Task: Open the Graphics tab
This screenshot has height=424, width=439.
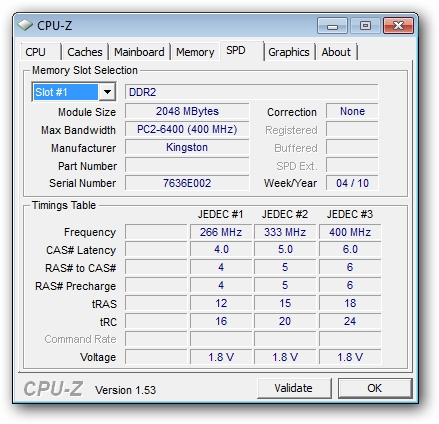Action: [x=289, y=52]
